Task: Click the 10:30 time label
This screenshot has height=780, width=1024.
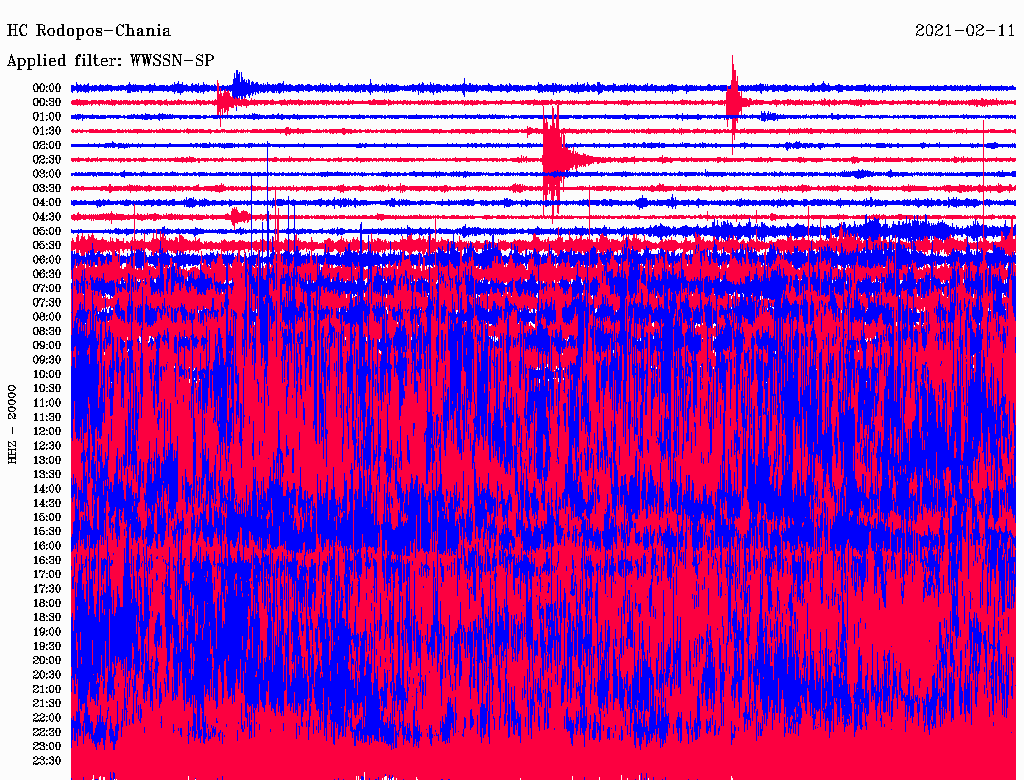Action: point(47,389)
